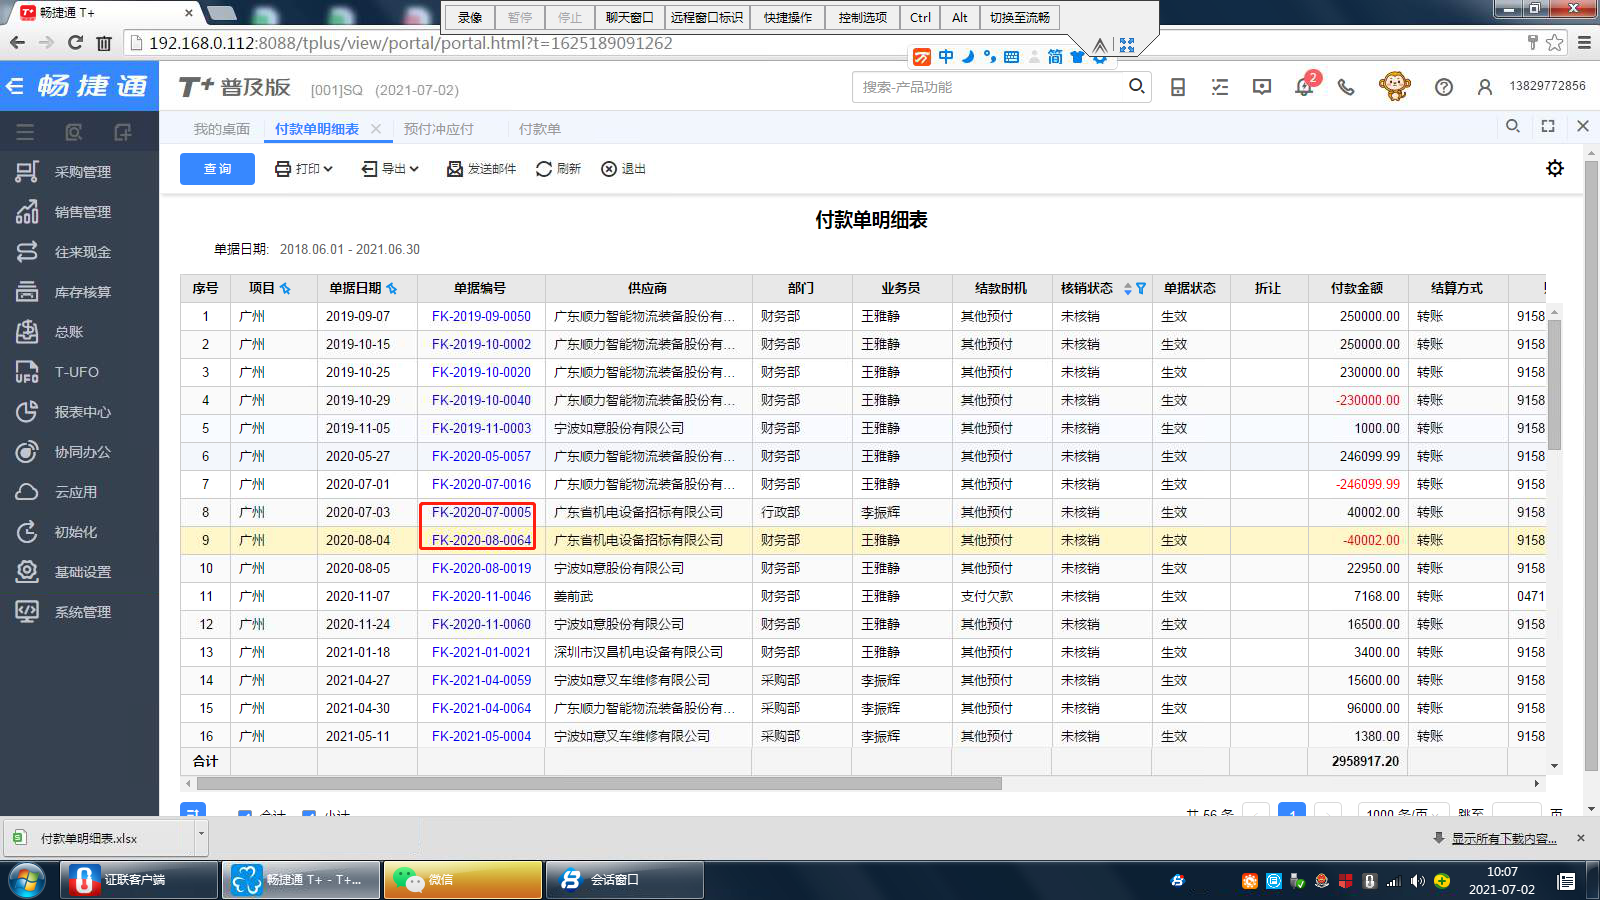Click 退出 button
The width and height of the screenshot is (1600, 900).
[623, 169]
